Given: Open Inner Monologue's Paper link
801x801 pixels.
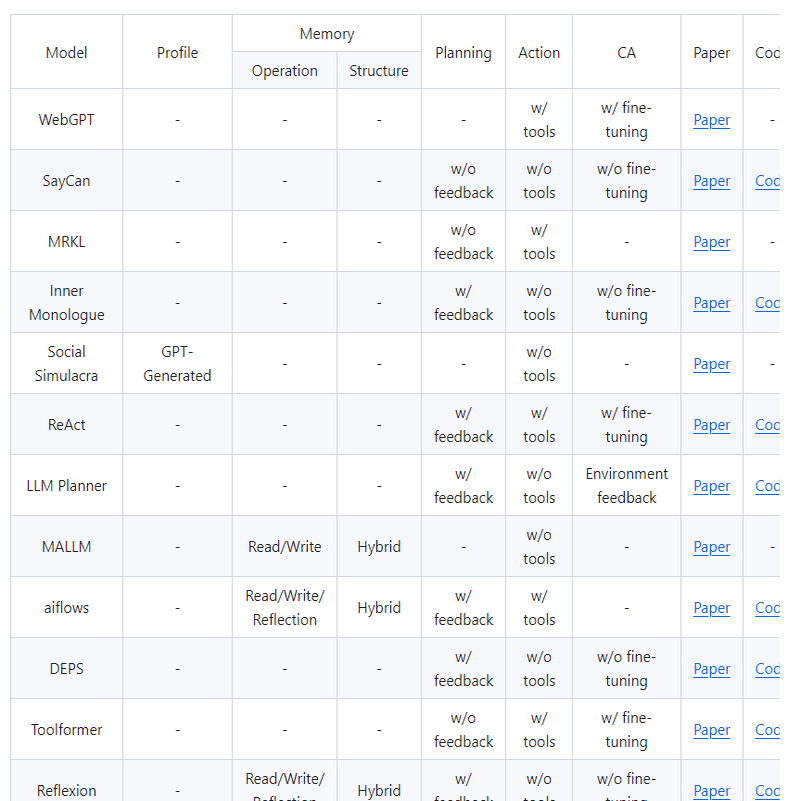Looking at the screenshot, I should coord(711,303).
